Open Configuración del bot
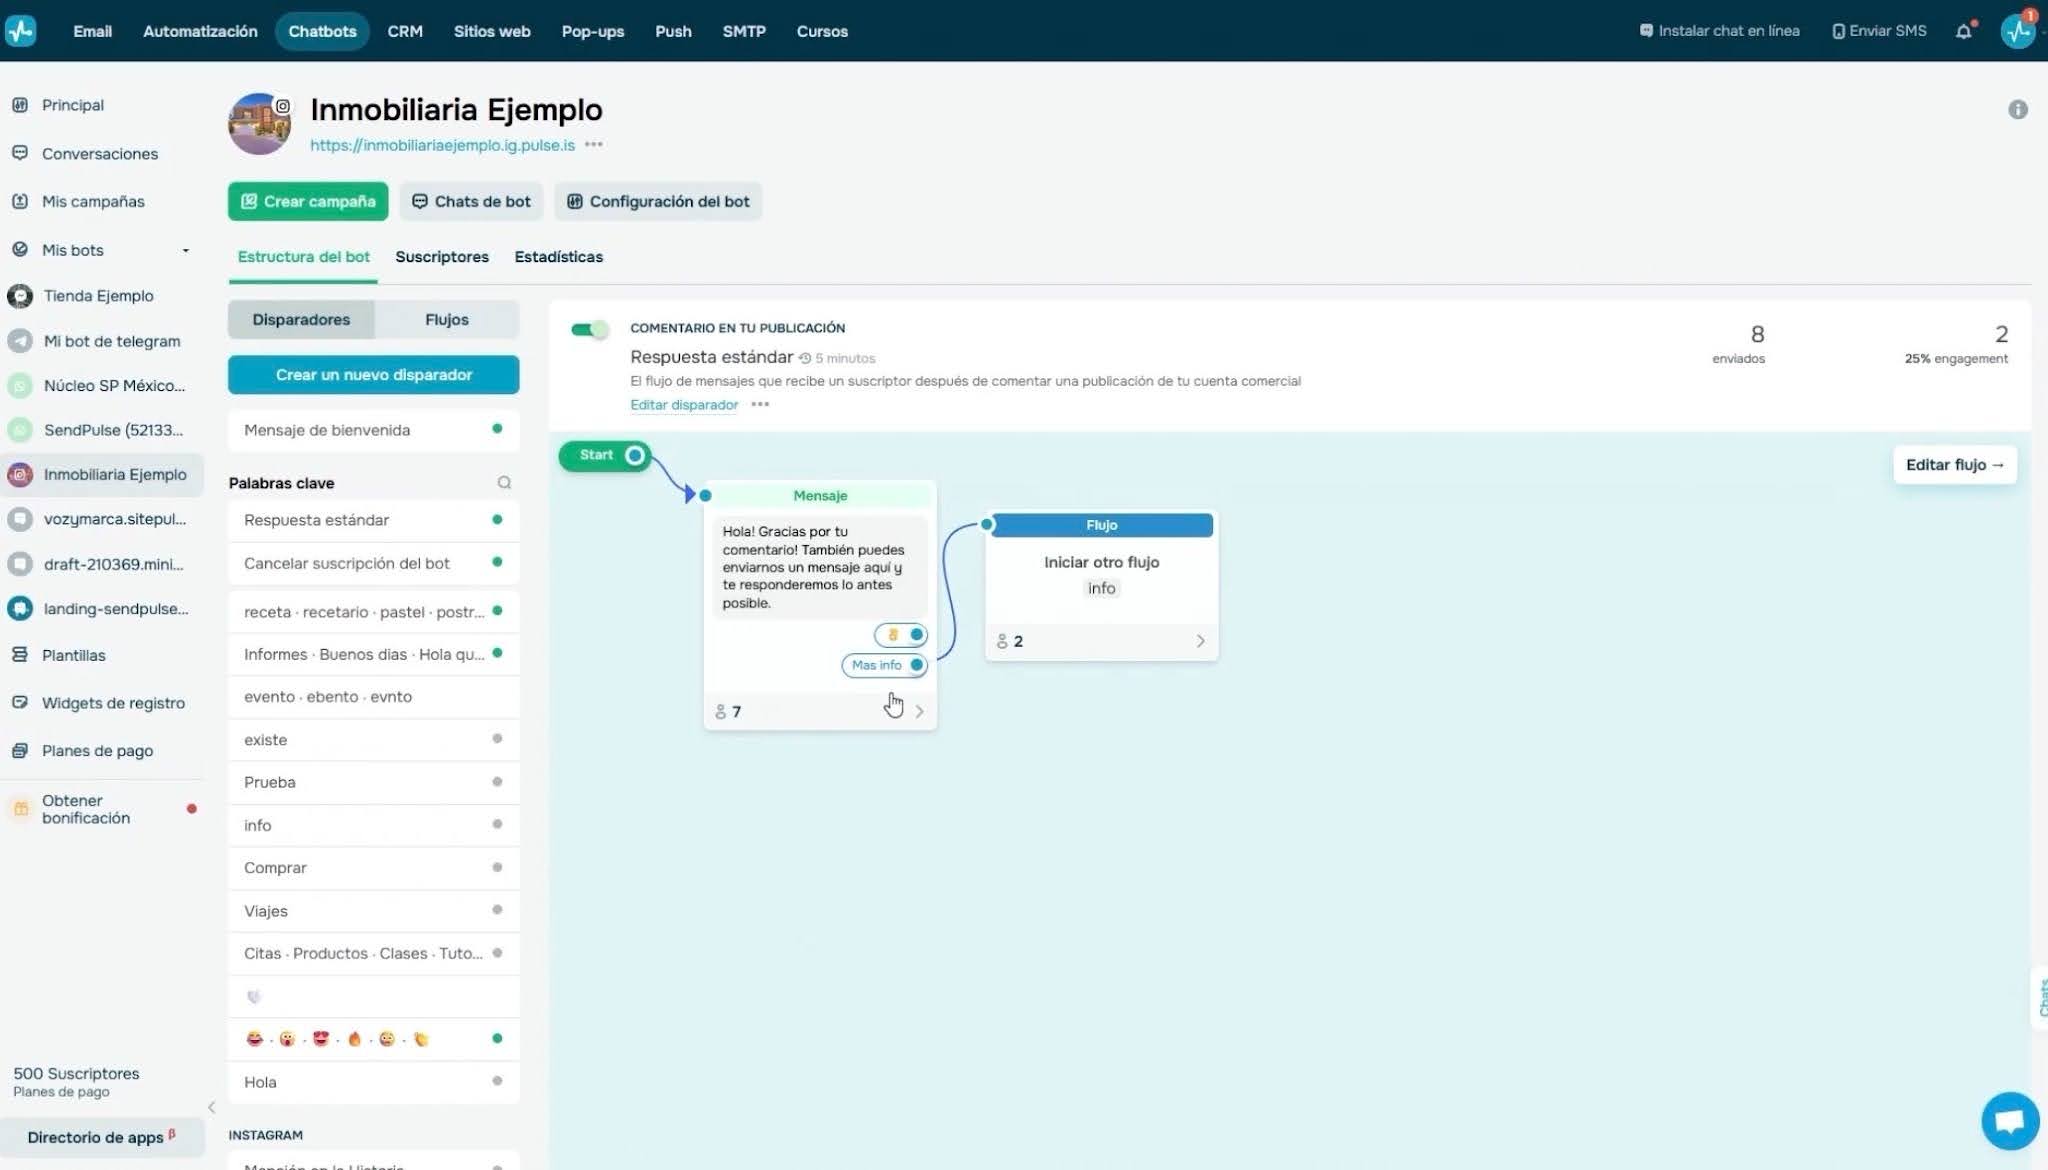This screenshot has height=1170, width=2048. pos(658,201)
